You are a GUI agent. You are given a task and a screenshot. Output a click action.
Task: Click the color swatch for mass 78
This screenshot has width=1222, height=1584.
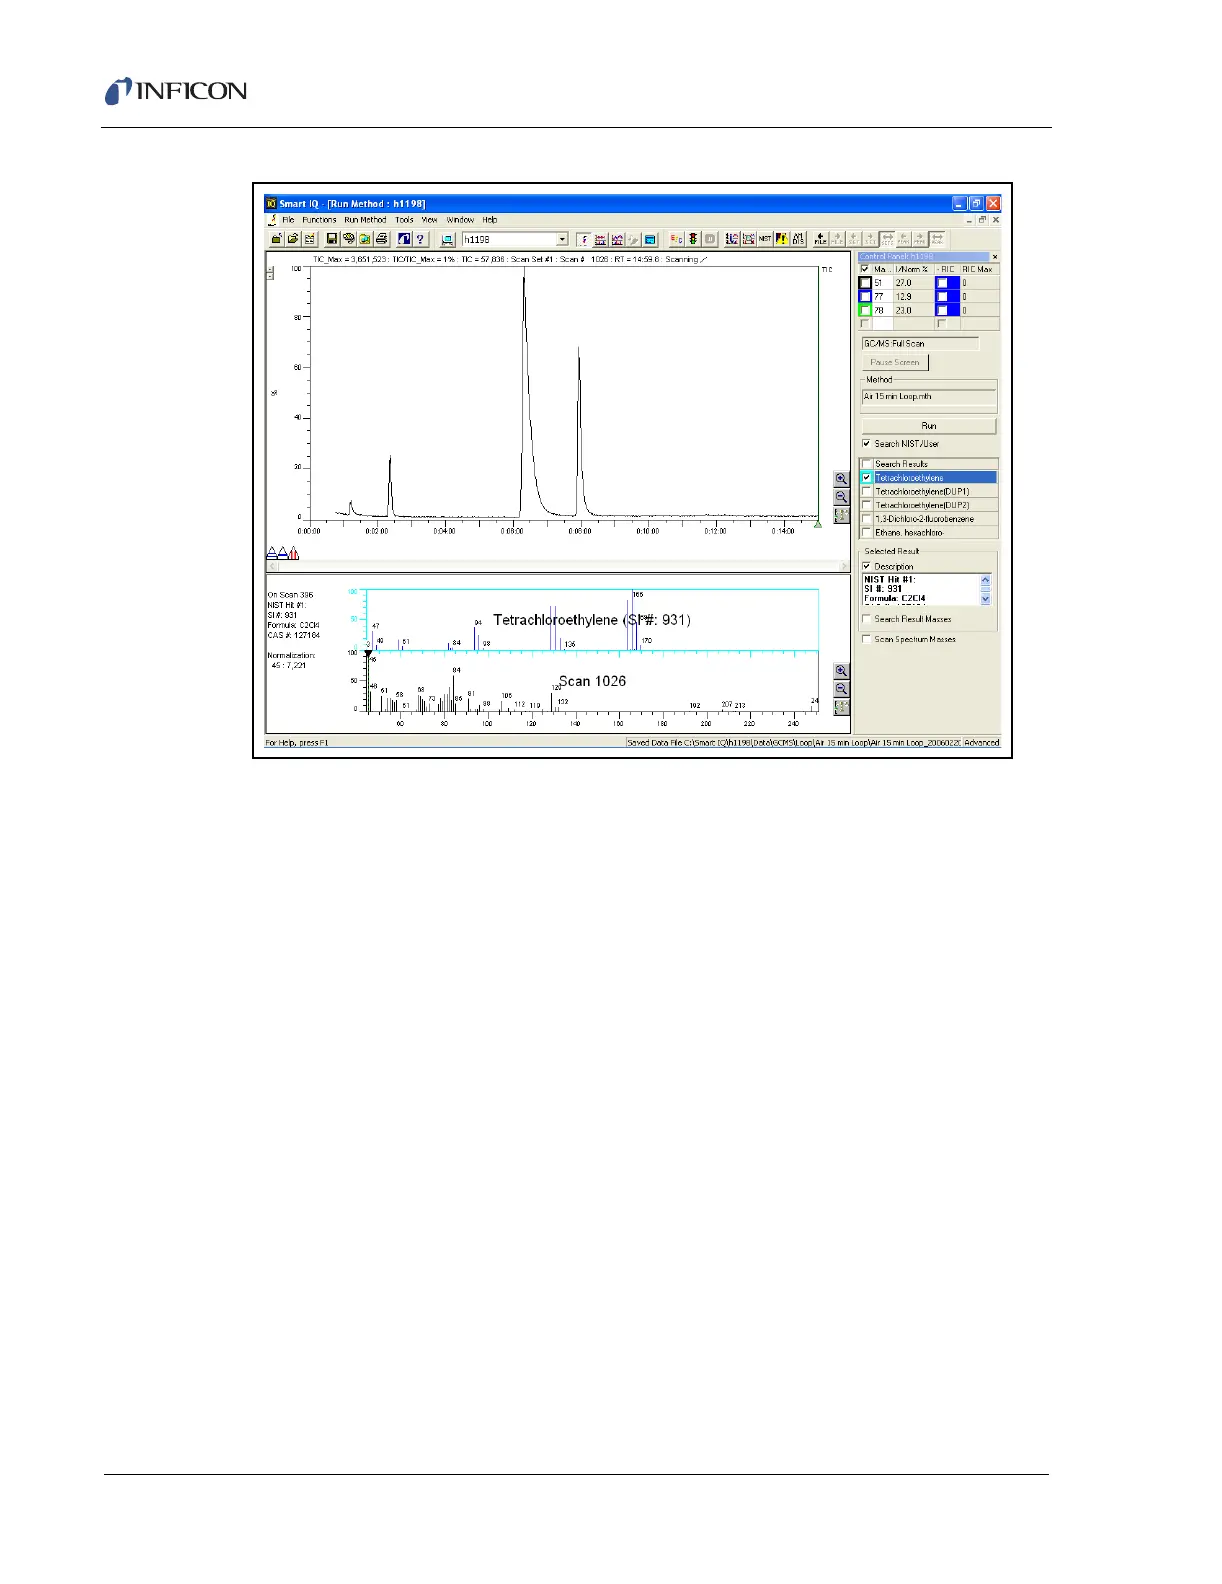[866, 311]
